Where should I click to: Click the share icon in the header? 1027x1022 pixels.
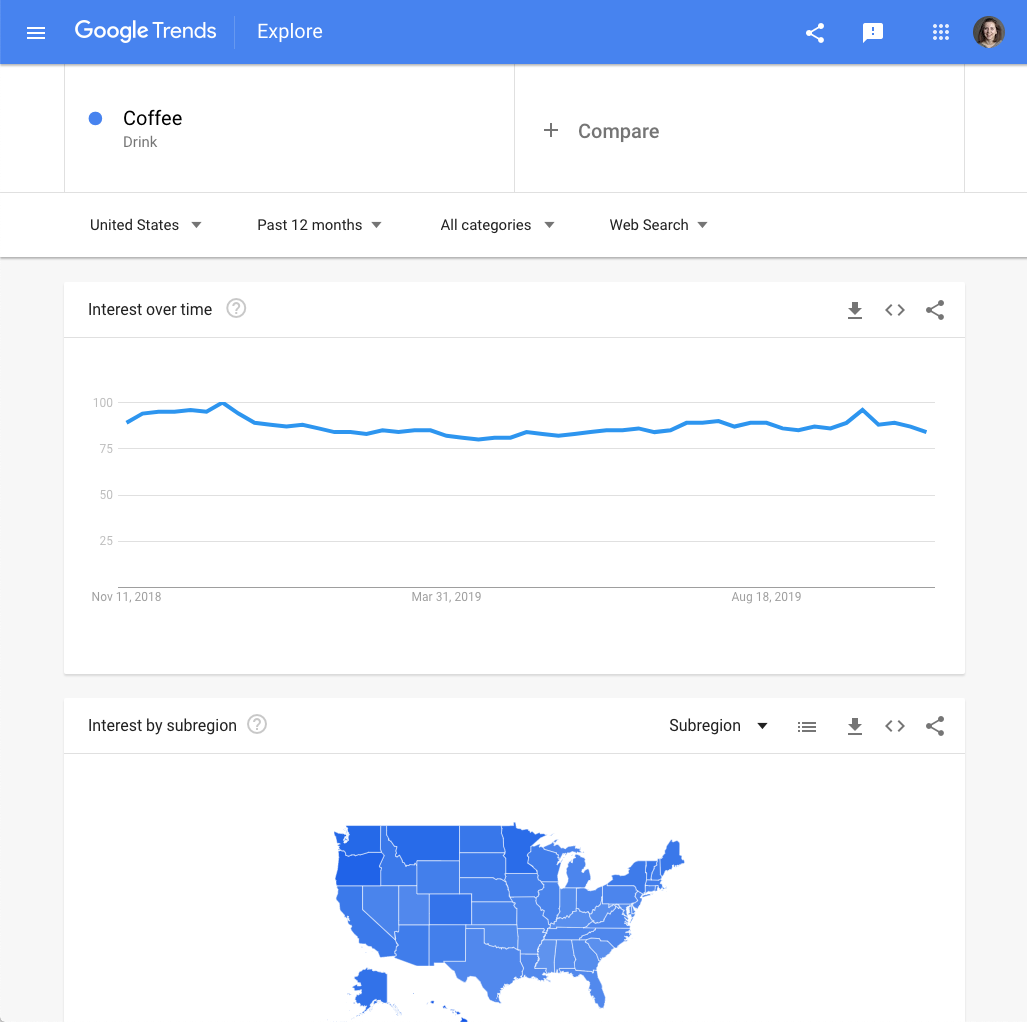pyautogui.click(x=815, y=32)
